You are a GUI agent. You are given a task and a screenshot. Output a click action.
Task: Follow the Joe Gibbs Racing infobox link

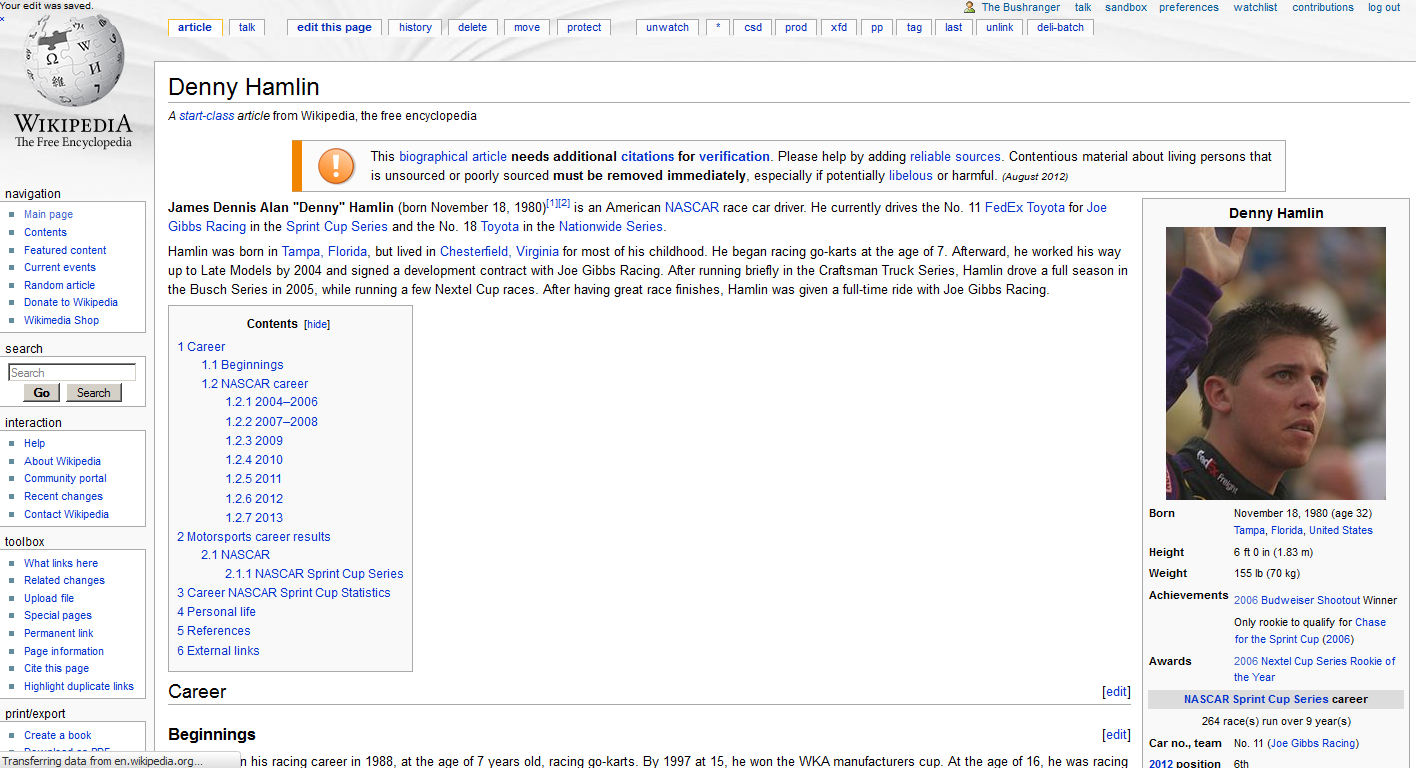[x=1312, y=743]
